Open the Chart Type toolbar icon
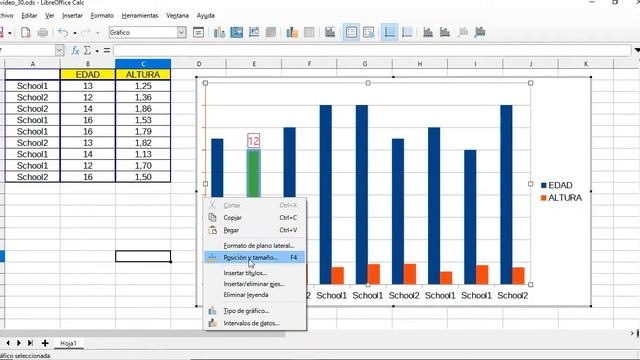 219,32
